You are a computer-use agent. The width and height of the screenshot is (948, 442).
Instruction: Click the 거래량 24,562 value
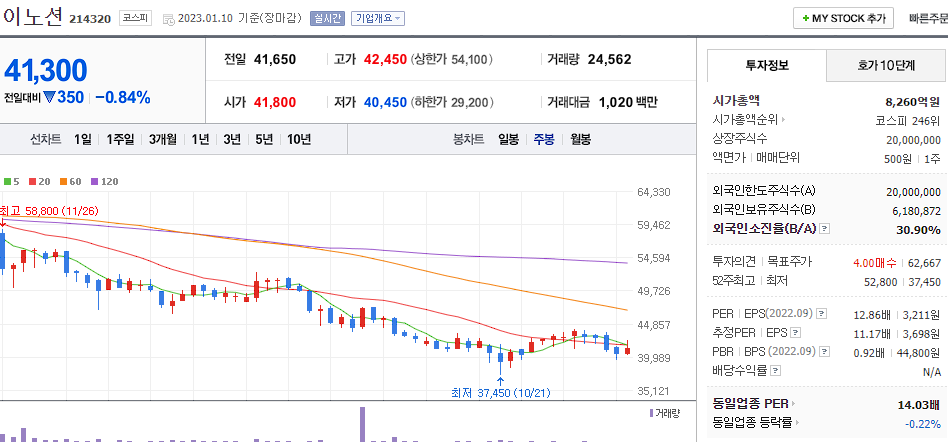pos(609,59)
